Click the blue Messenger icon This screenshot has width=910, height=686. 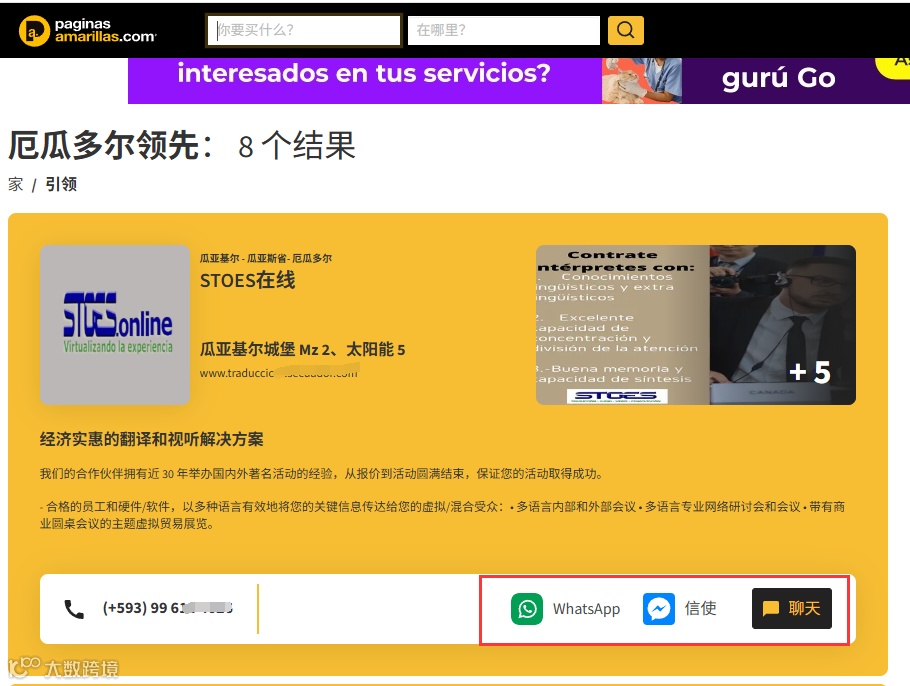pos(659,609)
